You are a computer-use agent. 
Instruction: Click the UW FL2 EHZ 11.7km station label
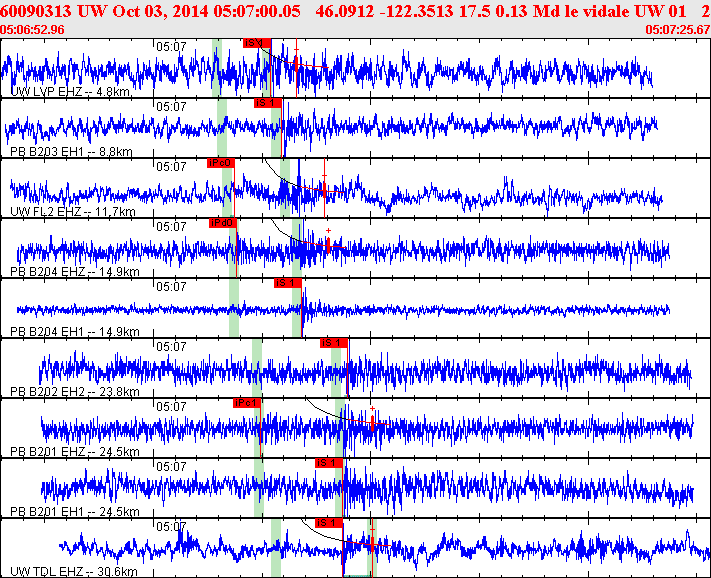pyautogui.click(x=72, y=211)
